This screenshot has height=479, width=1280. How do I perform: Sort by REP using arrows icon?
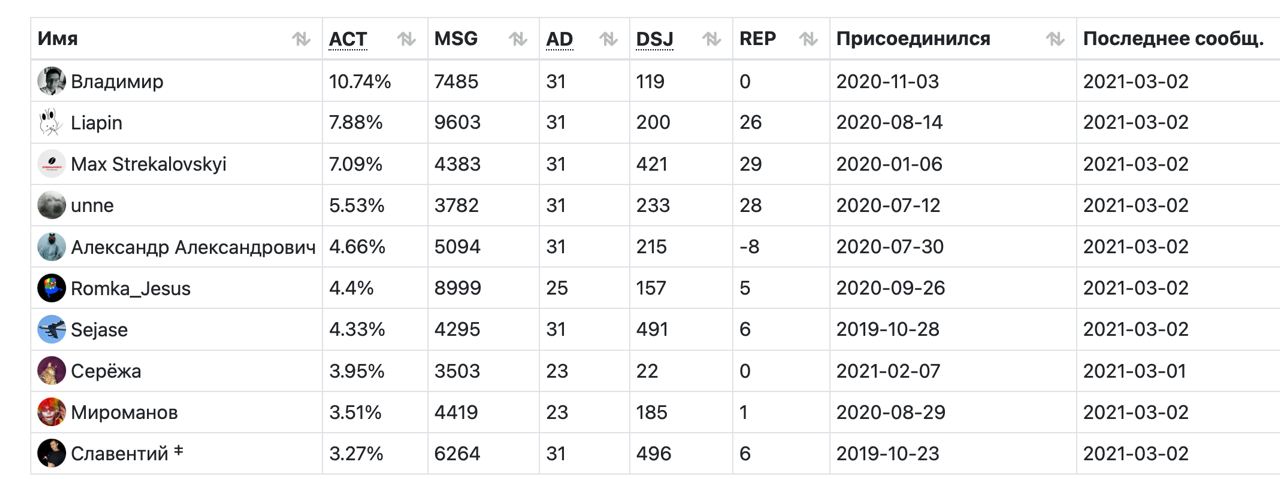point(808,40)
